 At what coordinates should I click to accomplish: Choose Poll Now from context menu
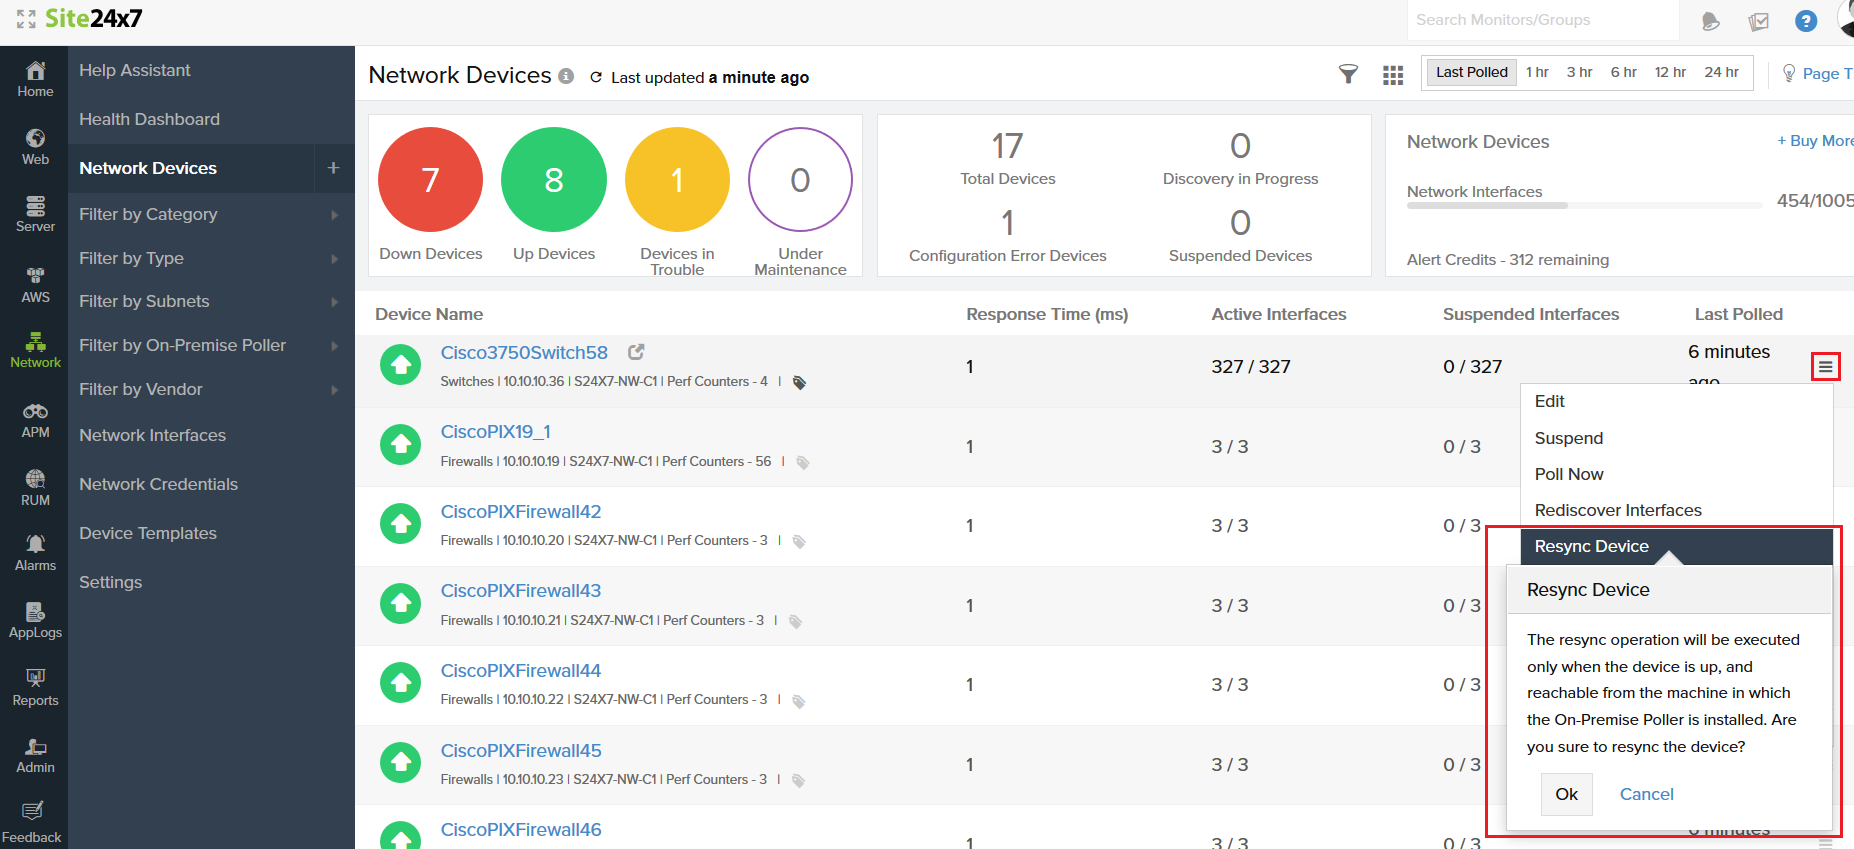coord(1569,474)
